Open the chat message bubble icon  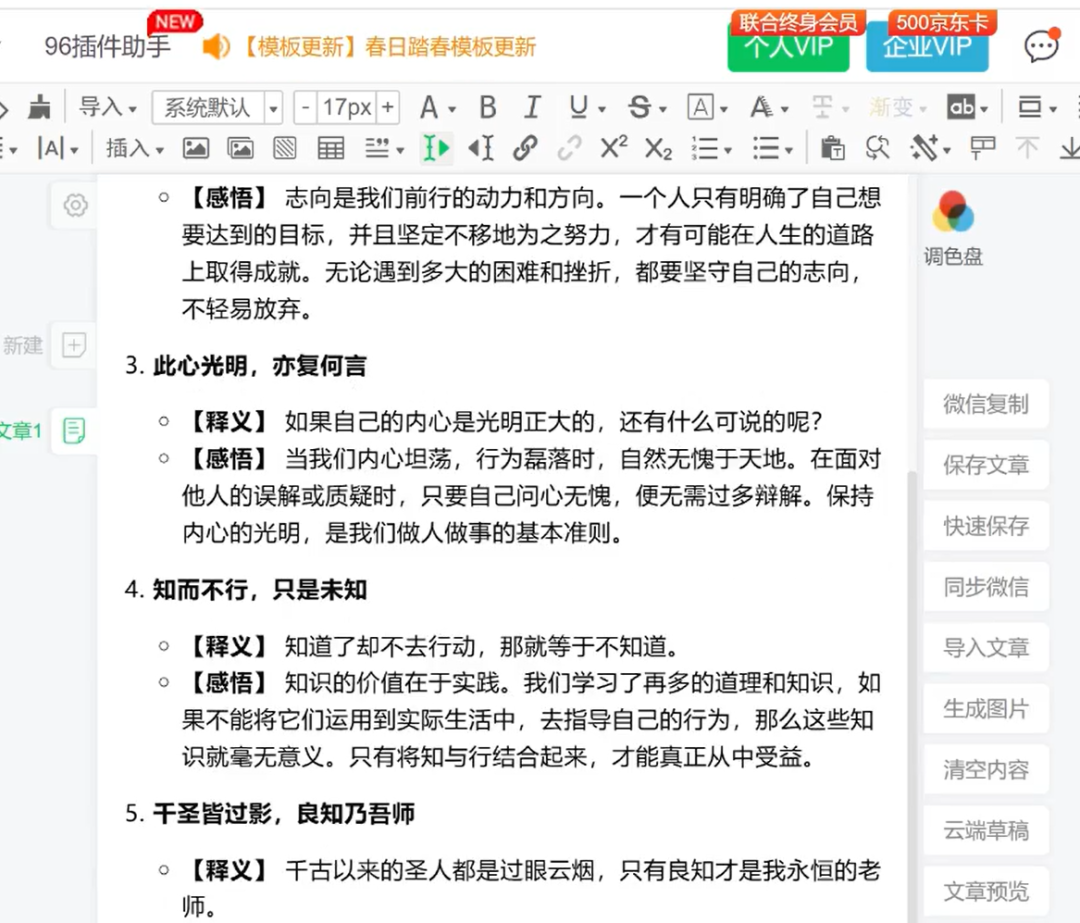[x=1041, y=45]
